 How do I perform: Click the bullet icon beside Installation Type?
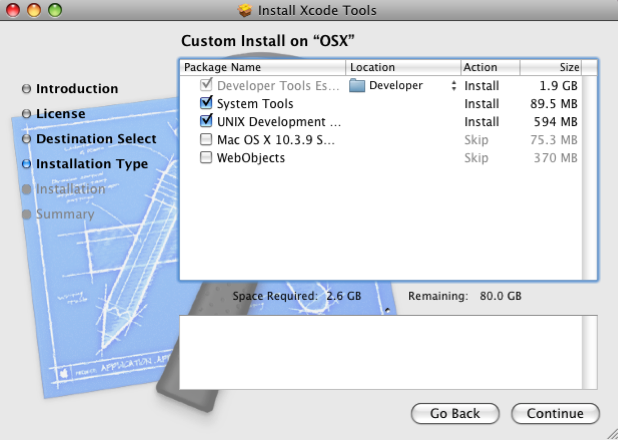coord(26,164)
